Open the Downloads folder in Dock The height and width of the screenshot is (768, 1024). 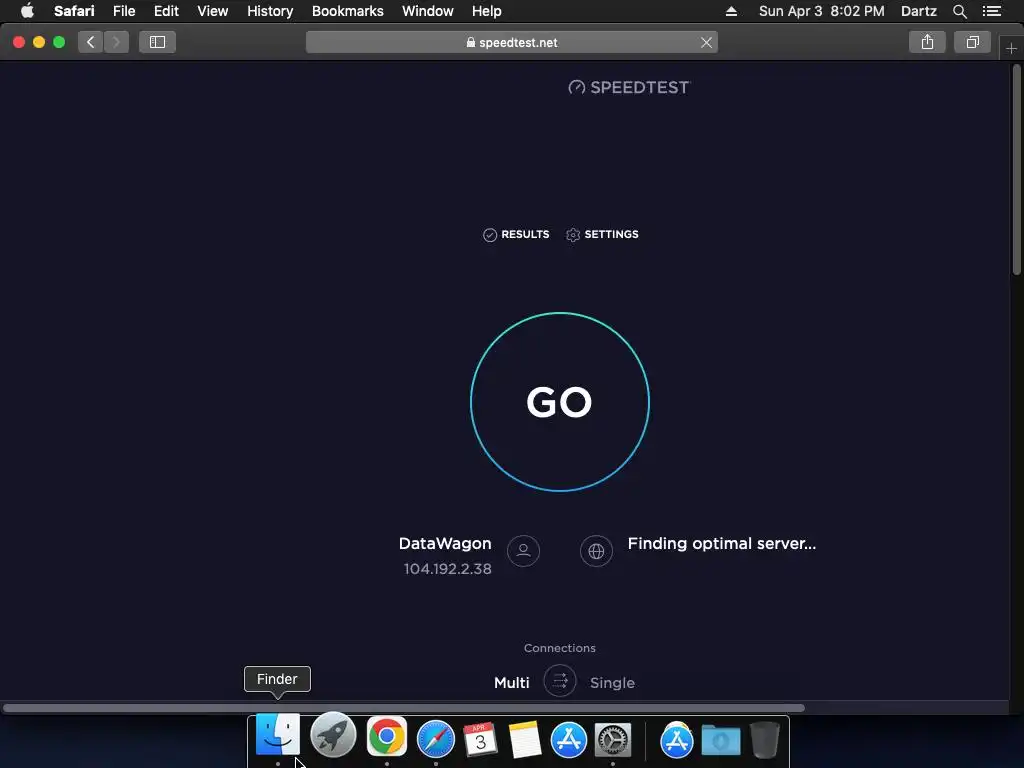tap(721, 740)
